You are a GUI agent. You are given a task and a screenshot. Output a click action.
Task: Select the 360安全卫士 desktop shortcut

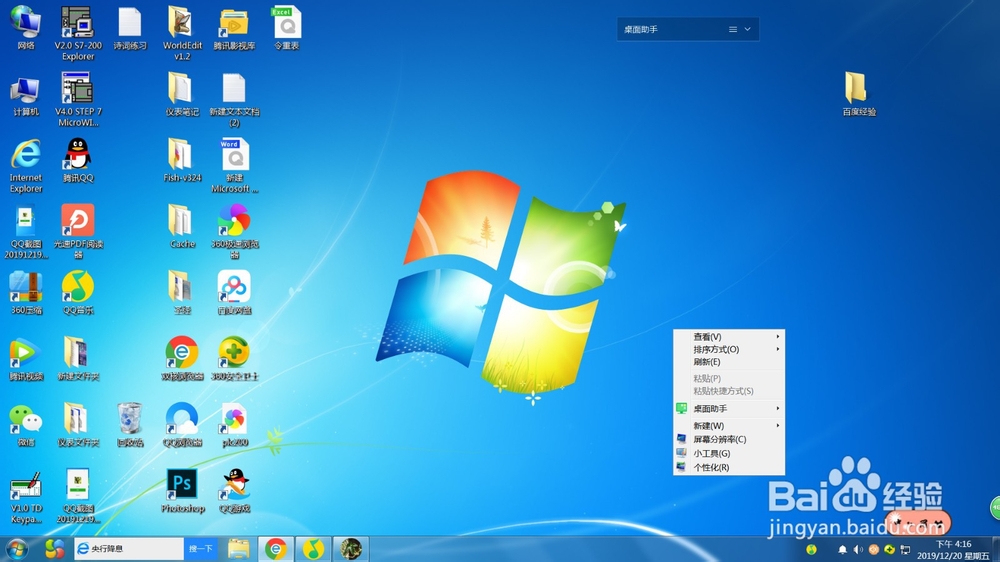click(x=234, y=359)
